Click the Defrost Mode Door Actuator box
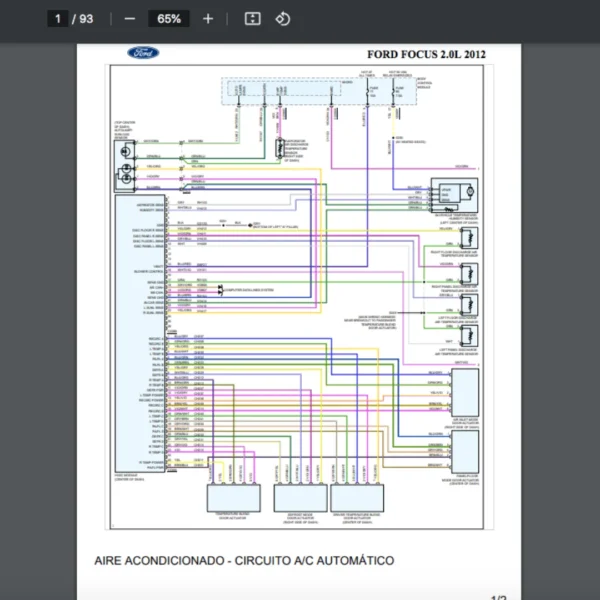The width and height of the screenshot is (600, 600). [x=298, y=499]
